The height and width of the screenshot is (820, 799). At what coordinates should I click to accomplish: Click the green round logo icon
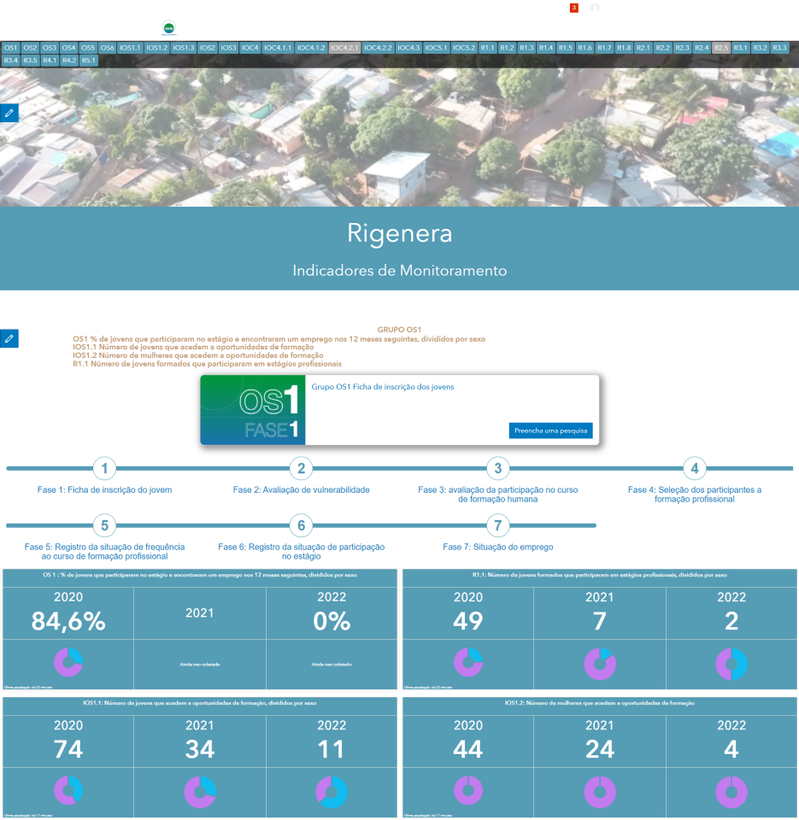169,28
